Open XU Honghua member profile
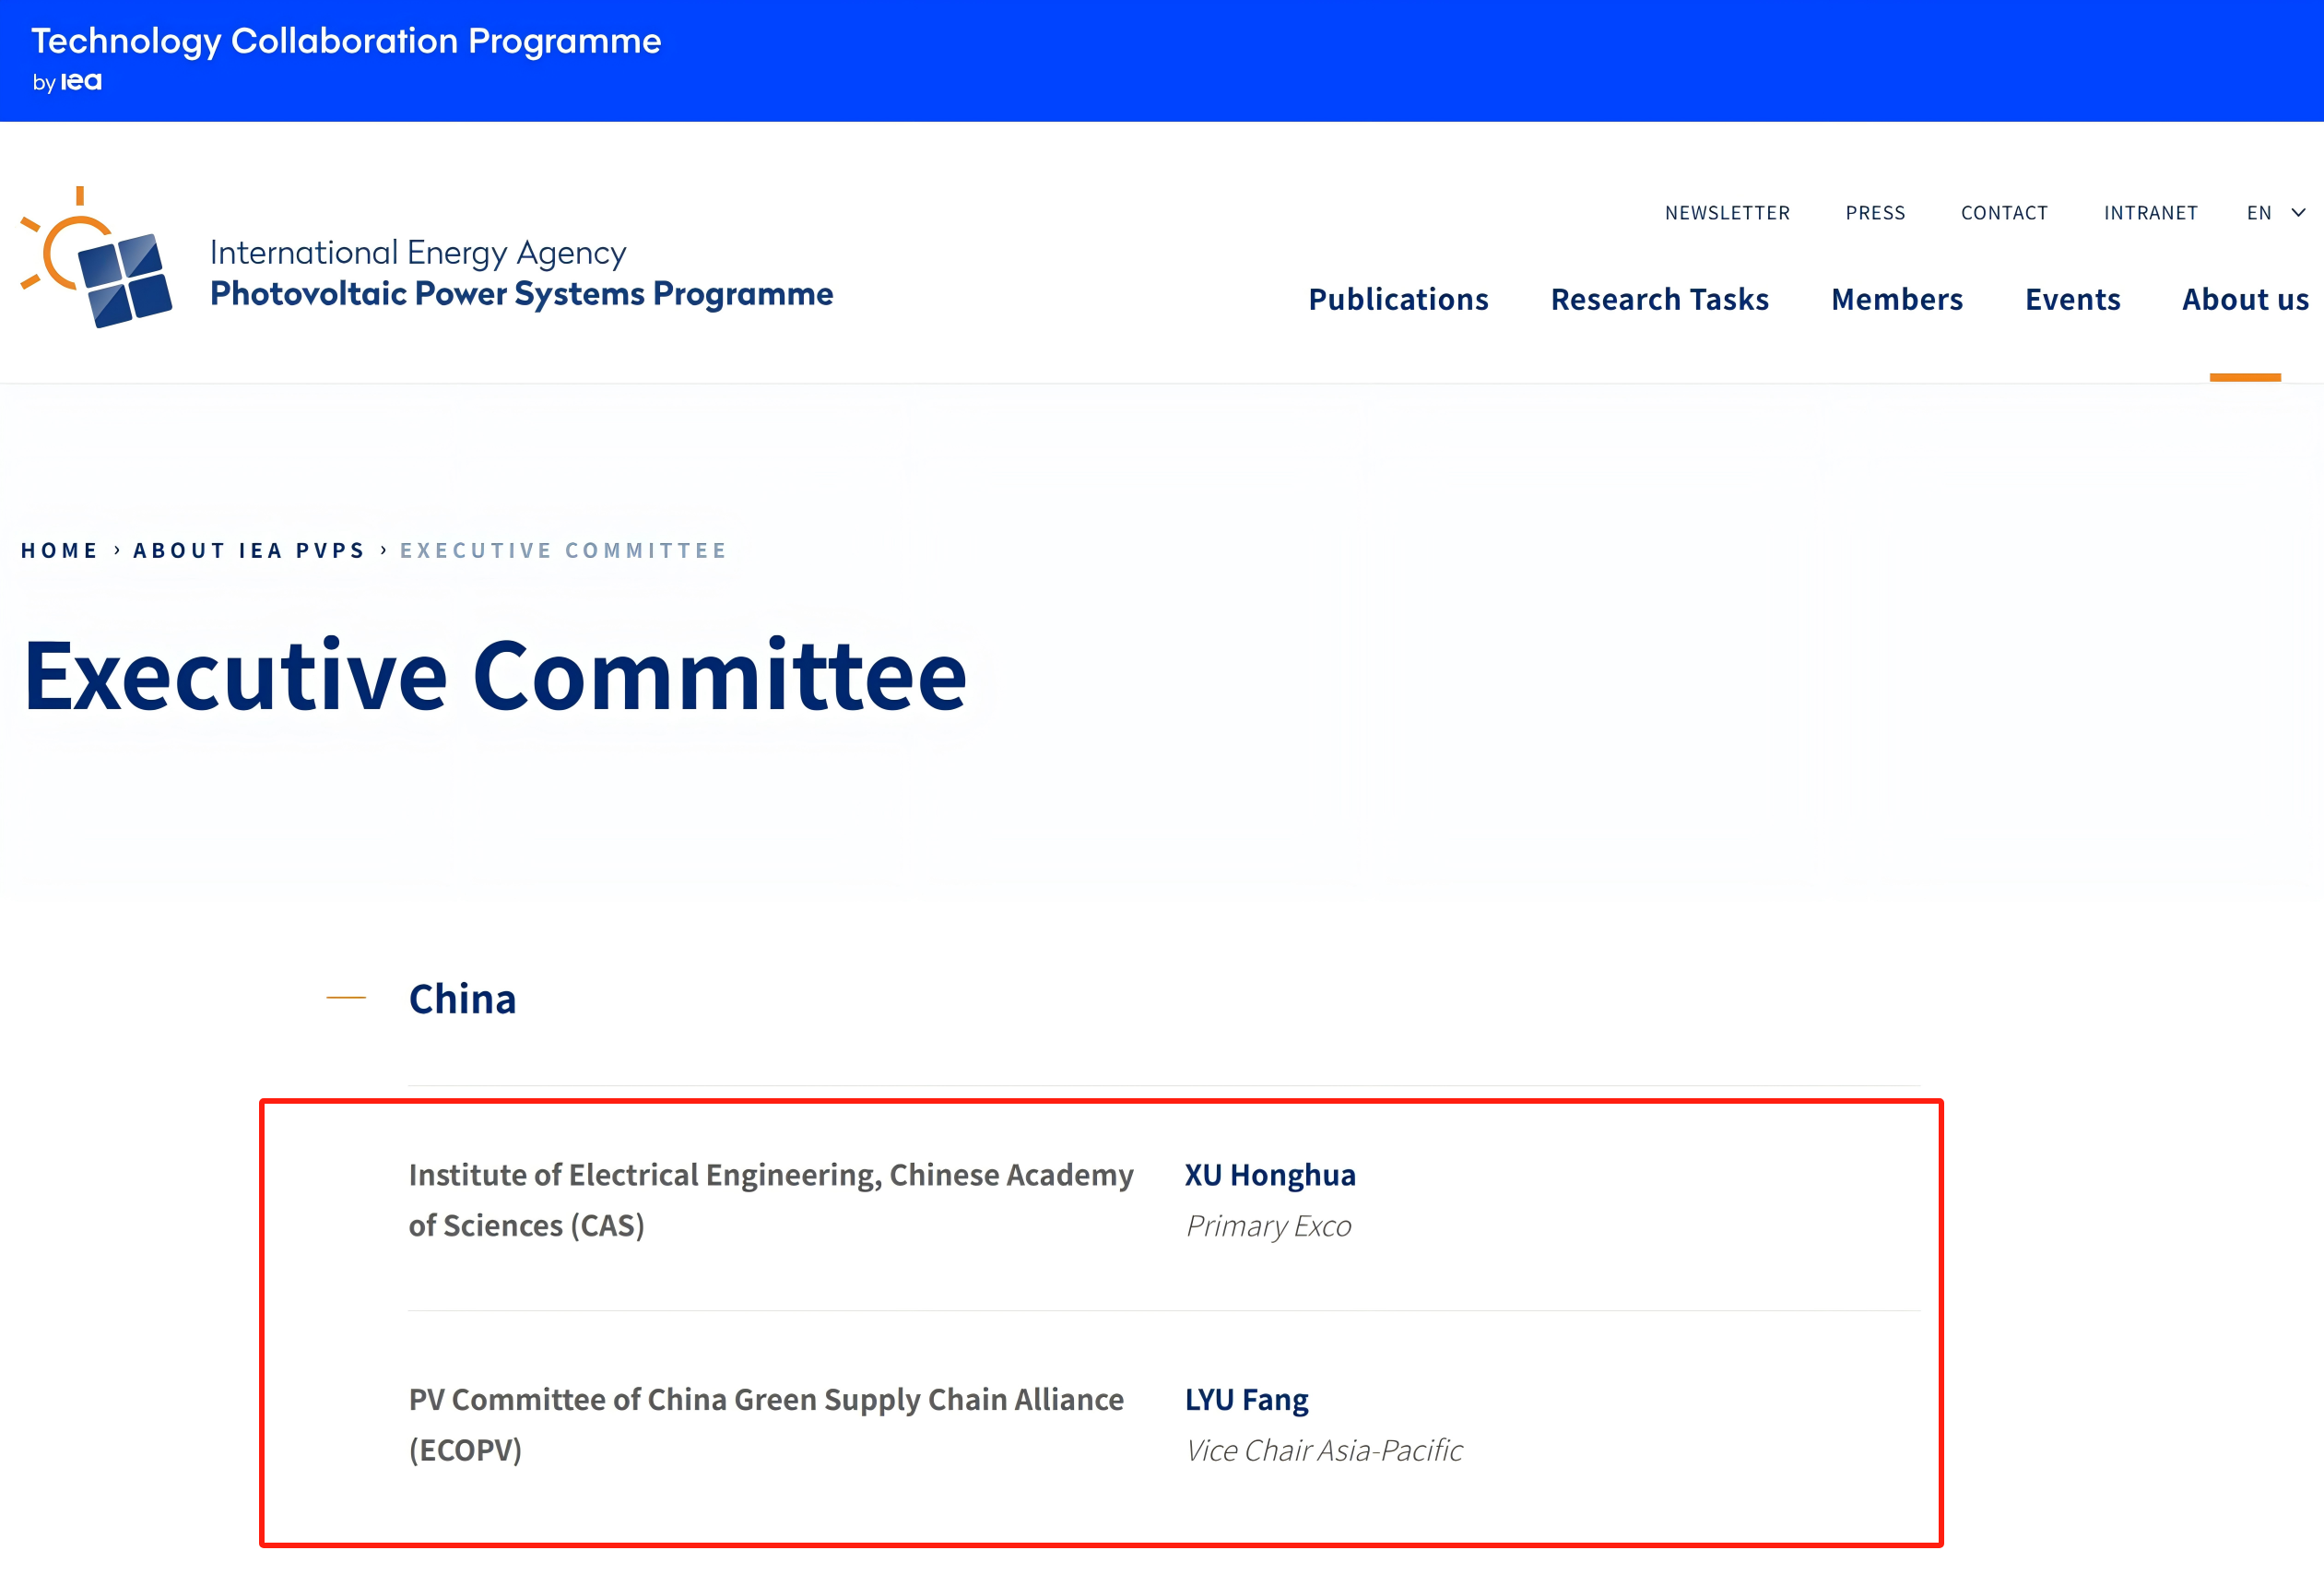The height and width of the screenshot is (1574, 2324). (x=1270, y=1175)
